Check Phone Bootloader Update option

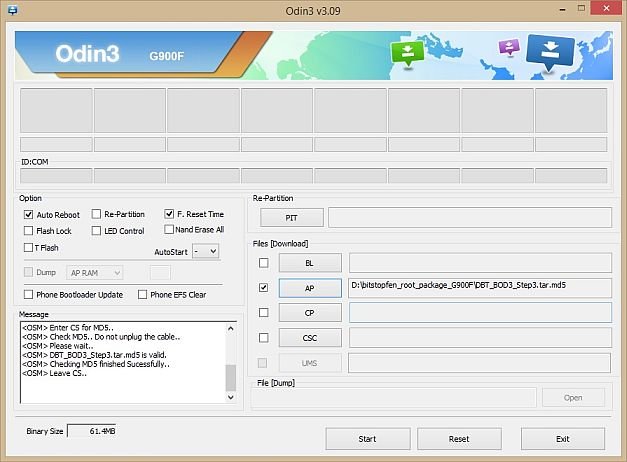[x=28, y=294]
